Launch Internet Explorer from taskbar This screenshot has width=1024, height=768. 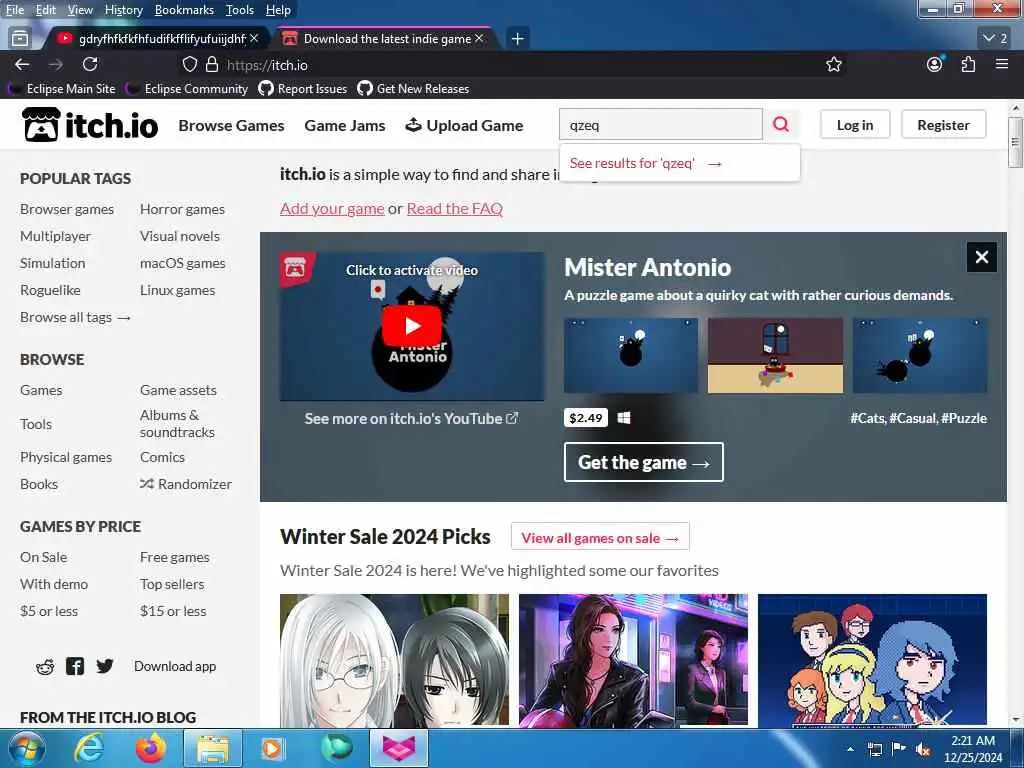[x=88, y=748]
